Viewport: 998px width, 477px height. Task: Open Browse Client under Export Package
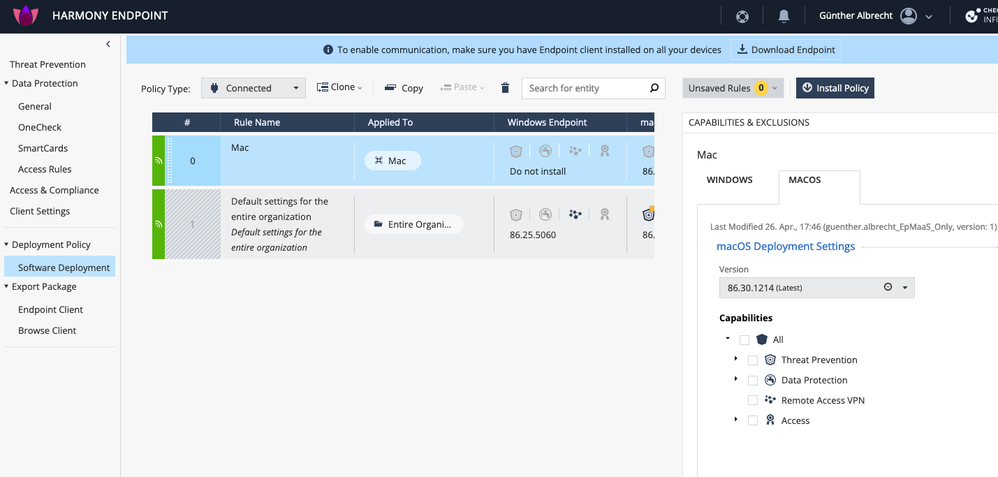point(47,331)
